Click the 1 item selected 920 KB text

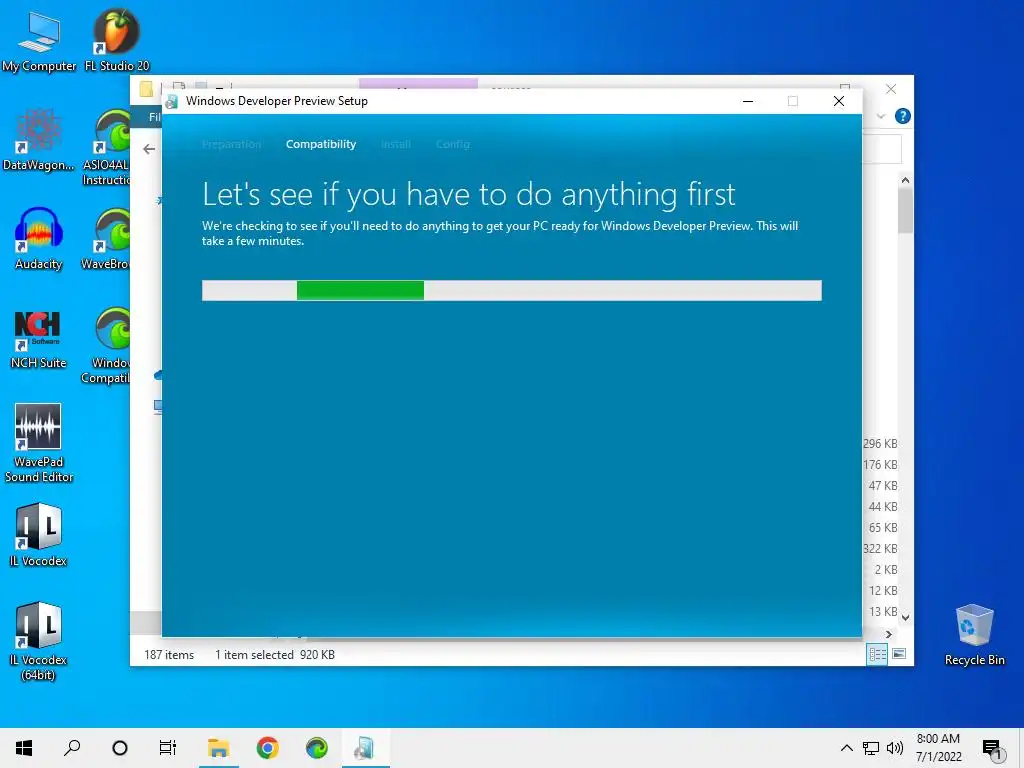coord(275,654)
